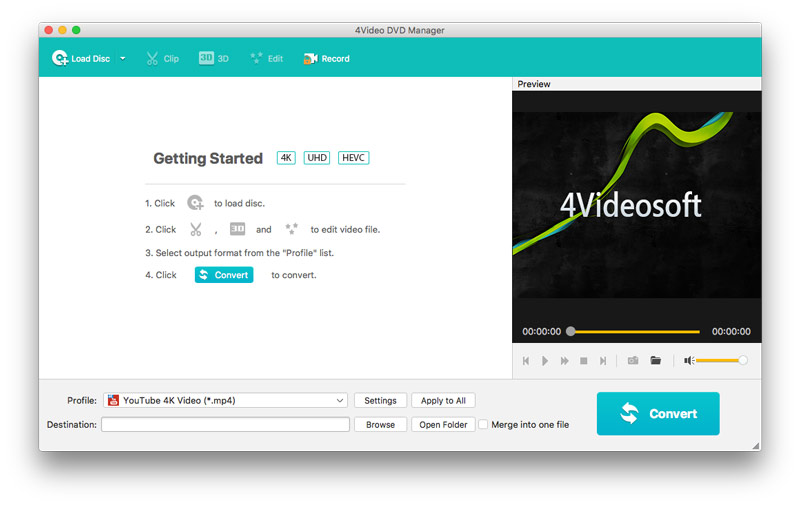Start the Record tool

[326, 58]
